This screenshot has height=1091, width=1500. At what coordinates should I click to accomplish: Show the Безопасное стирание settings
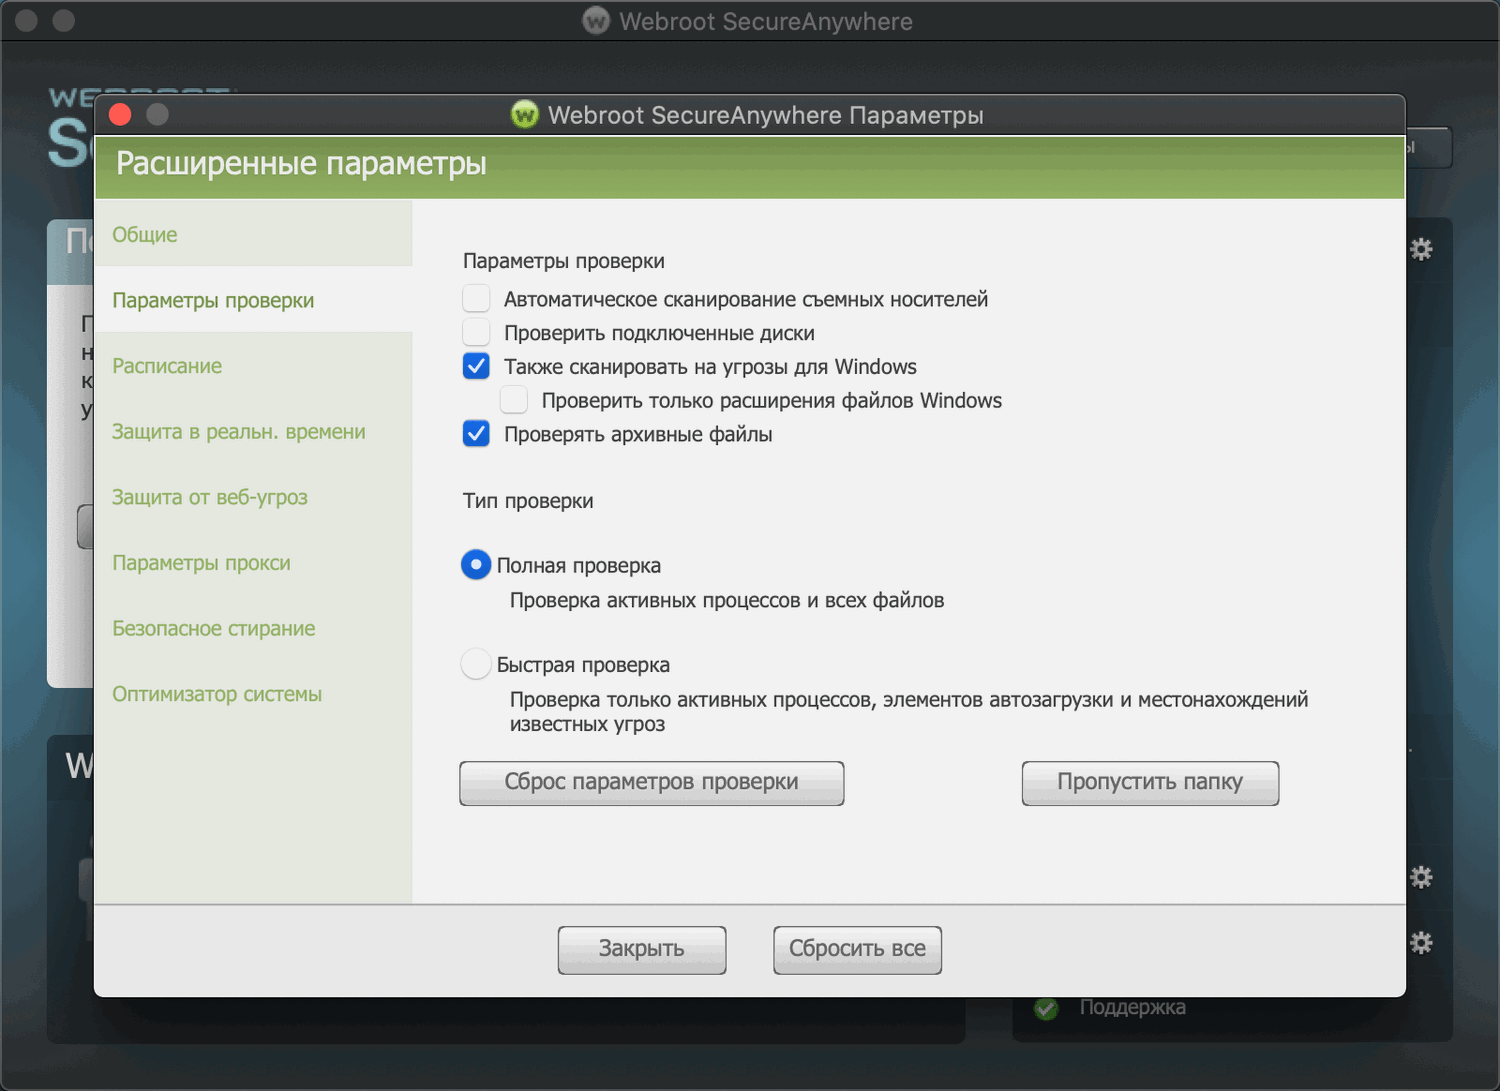click(x=254, y=628)
